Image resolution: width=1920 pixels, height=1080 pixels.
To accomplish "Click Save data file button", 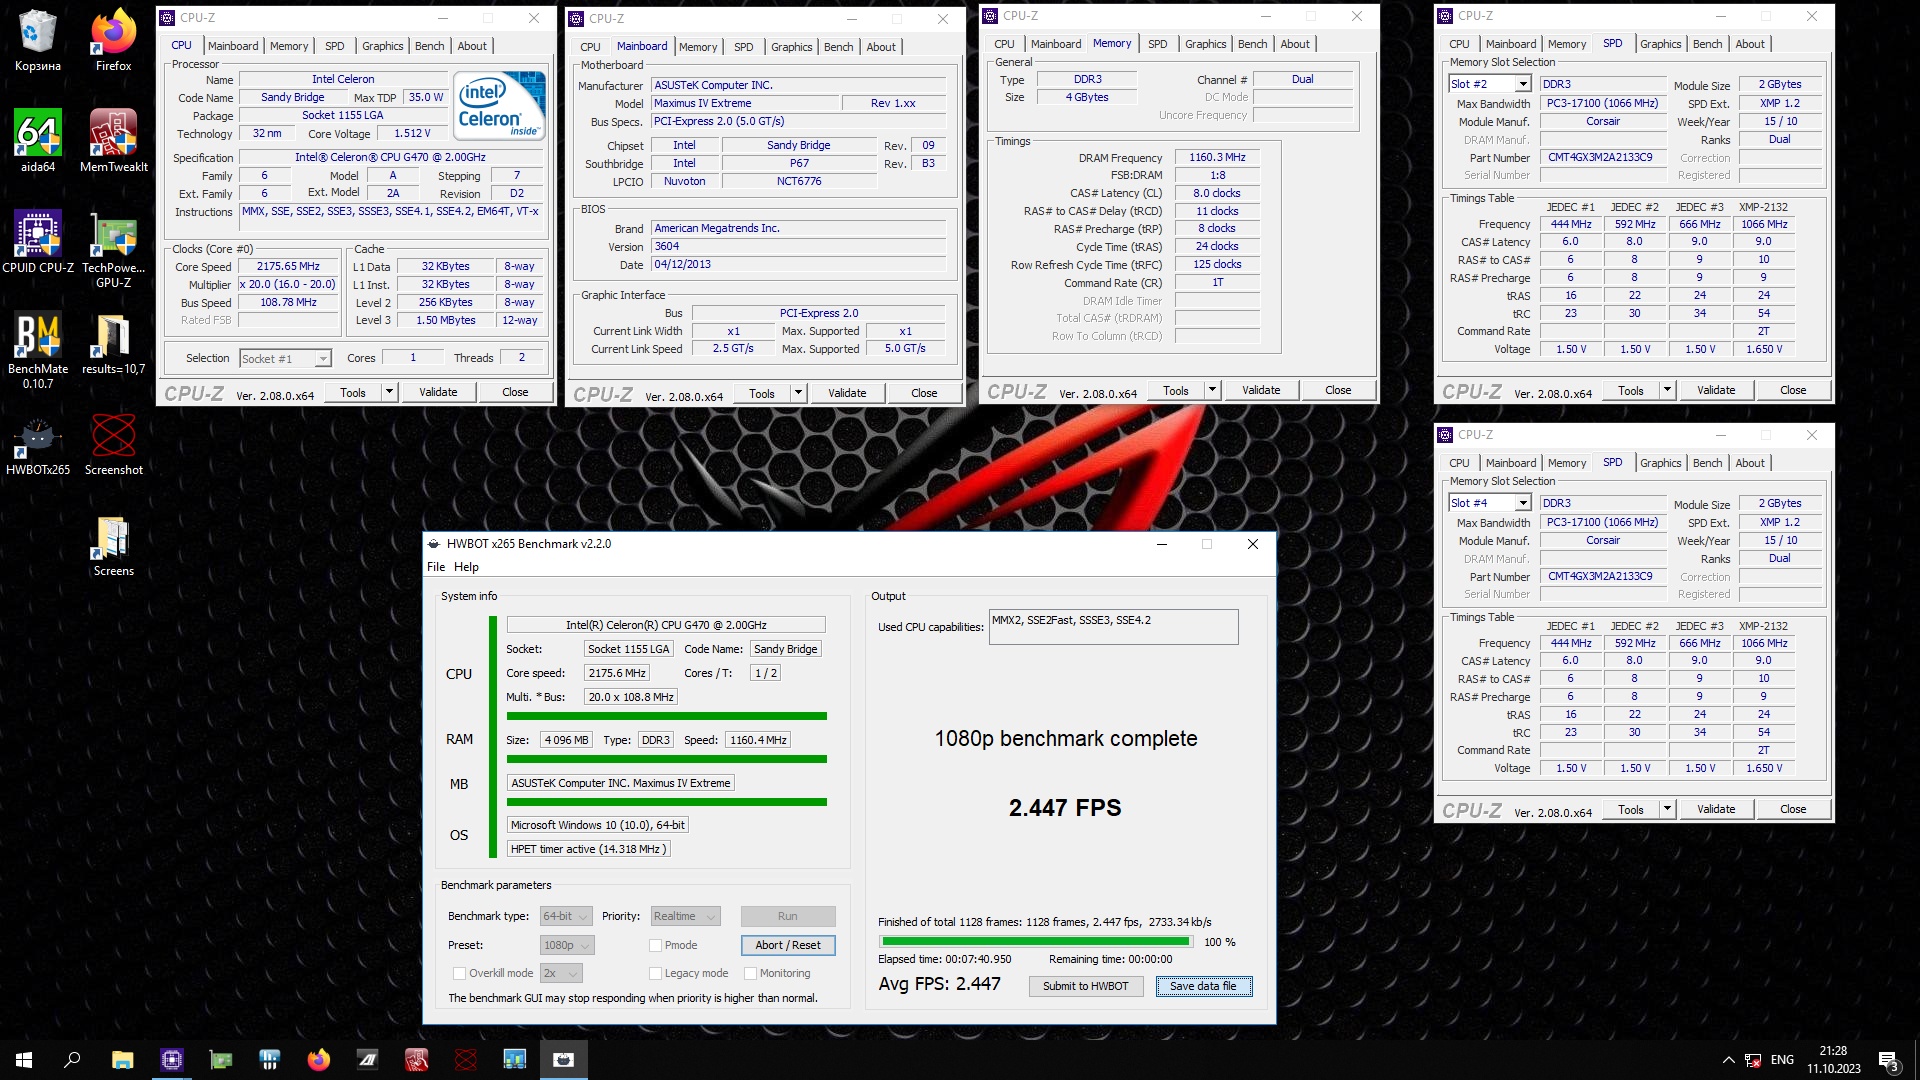I will 1203,986.
